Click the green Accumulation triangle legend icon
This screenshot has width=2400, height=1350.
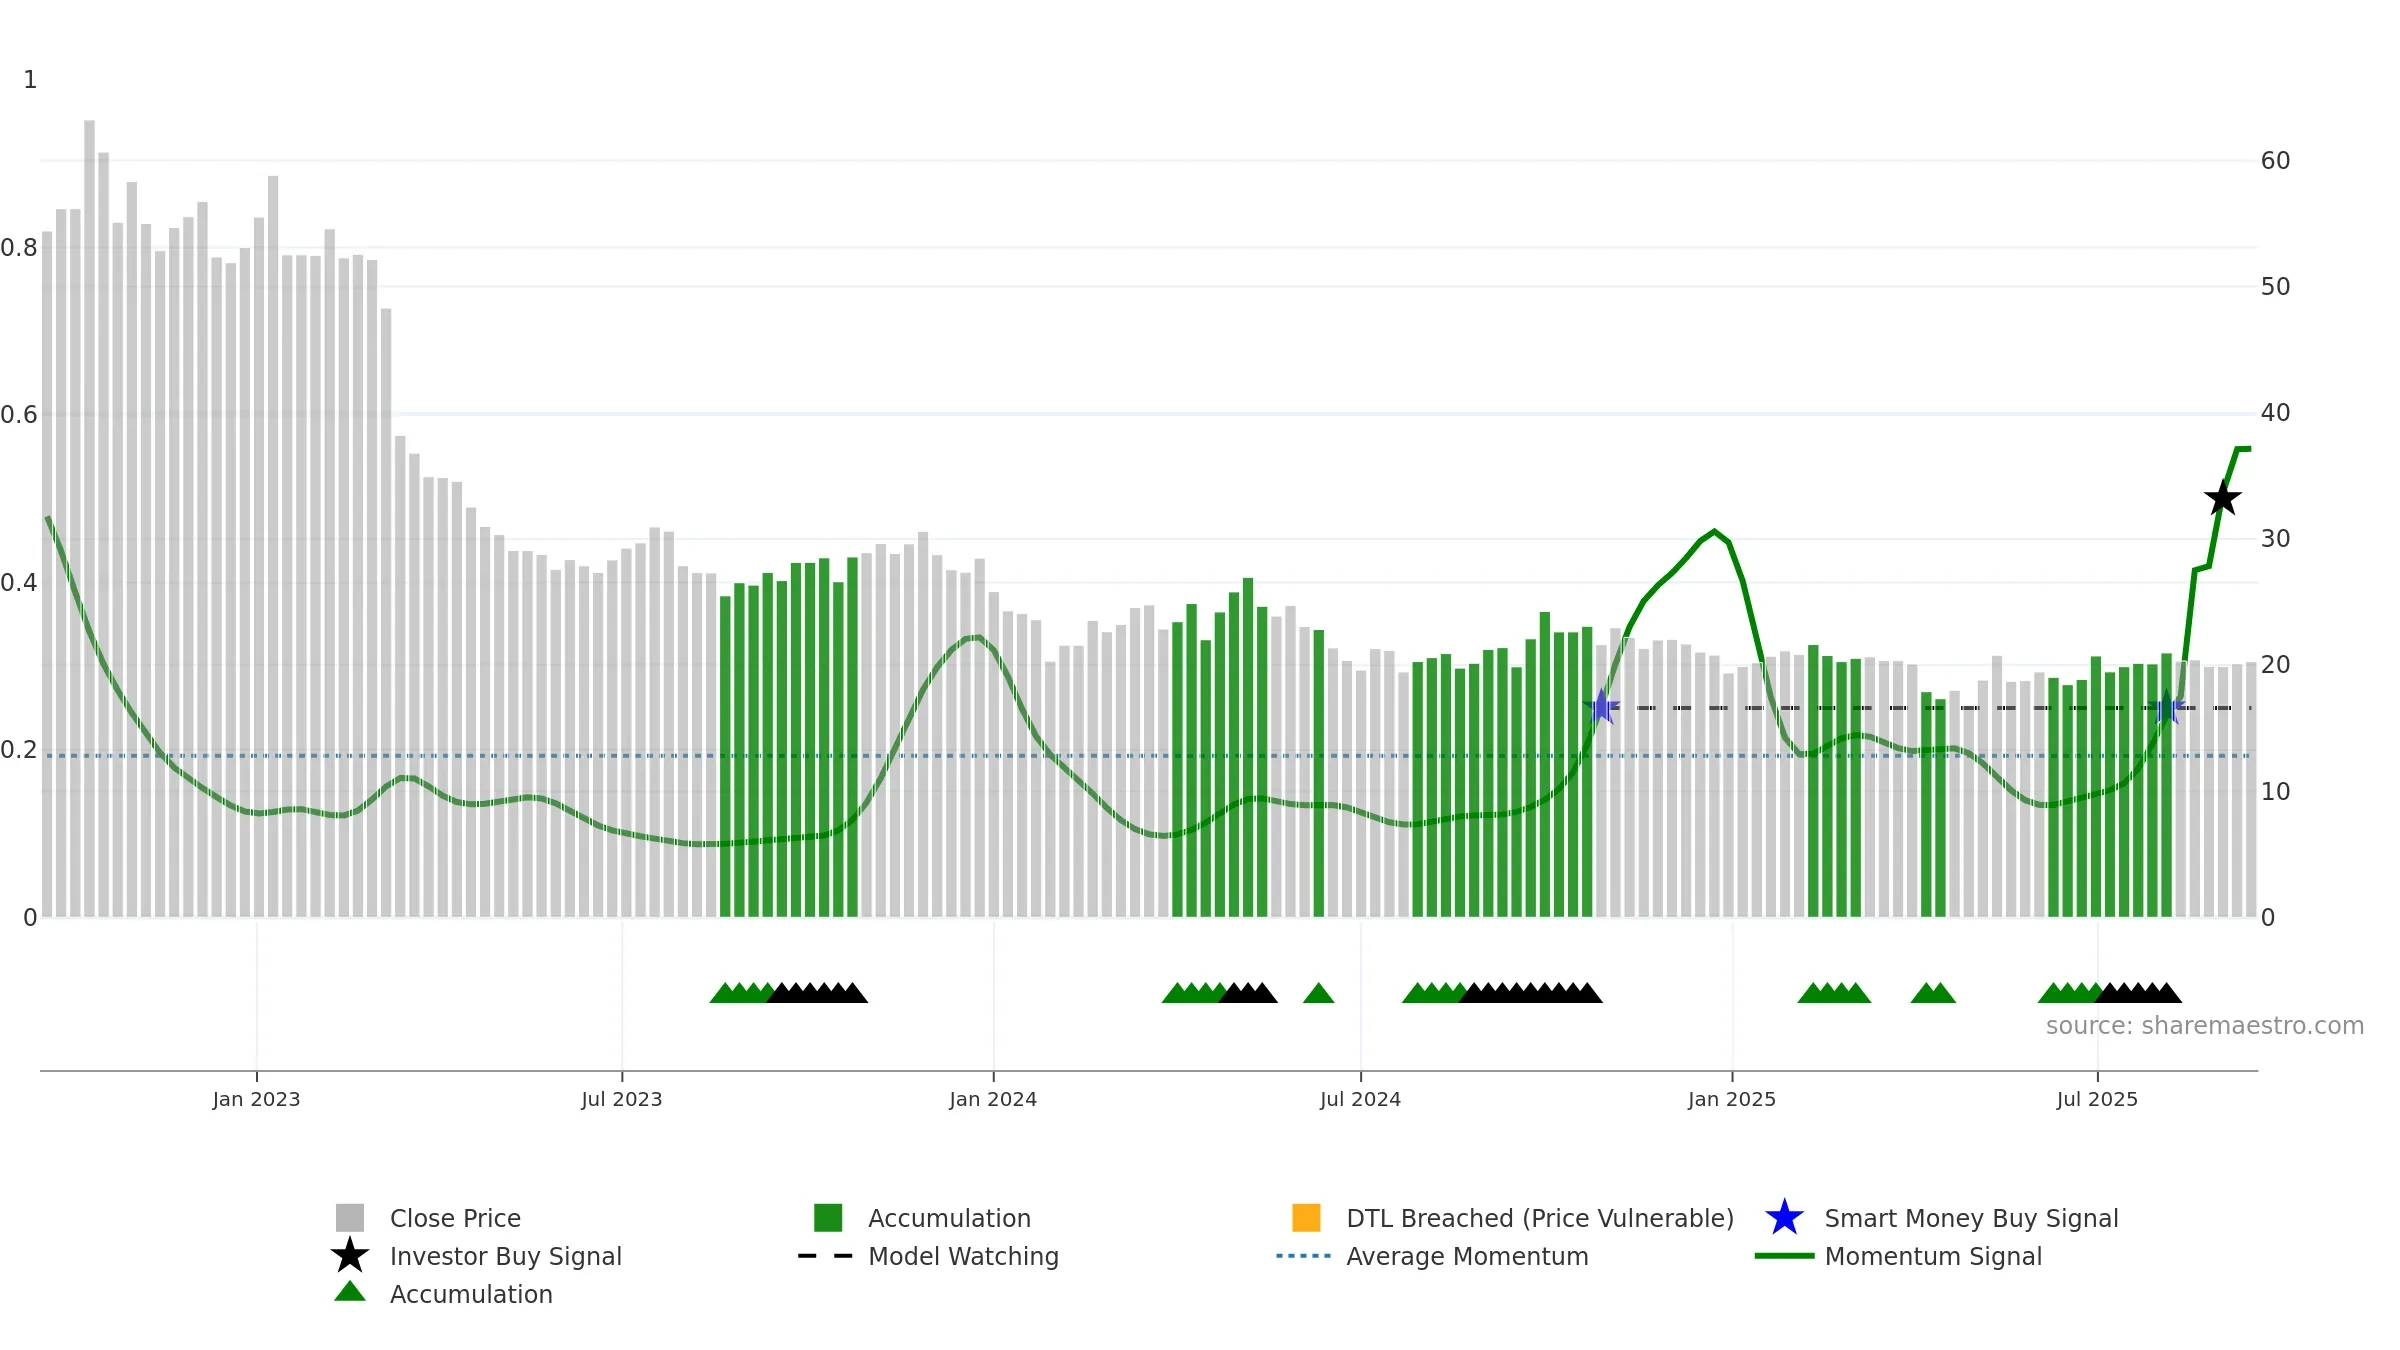(x=350, y=1292)
